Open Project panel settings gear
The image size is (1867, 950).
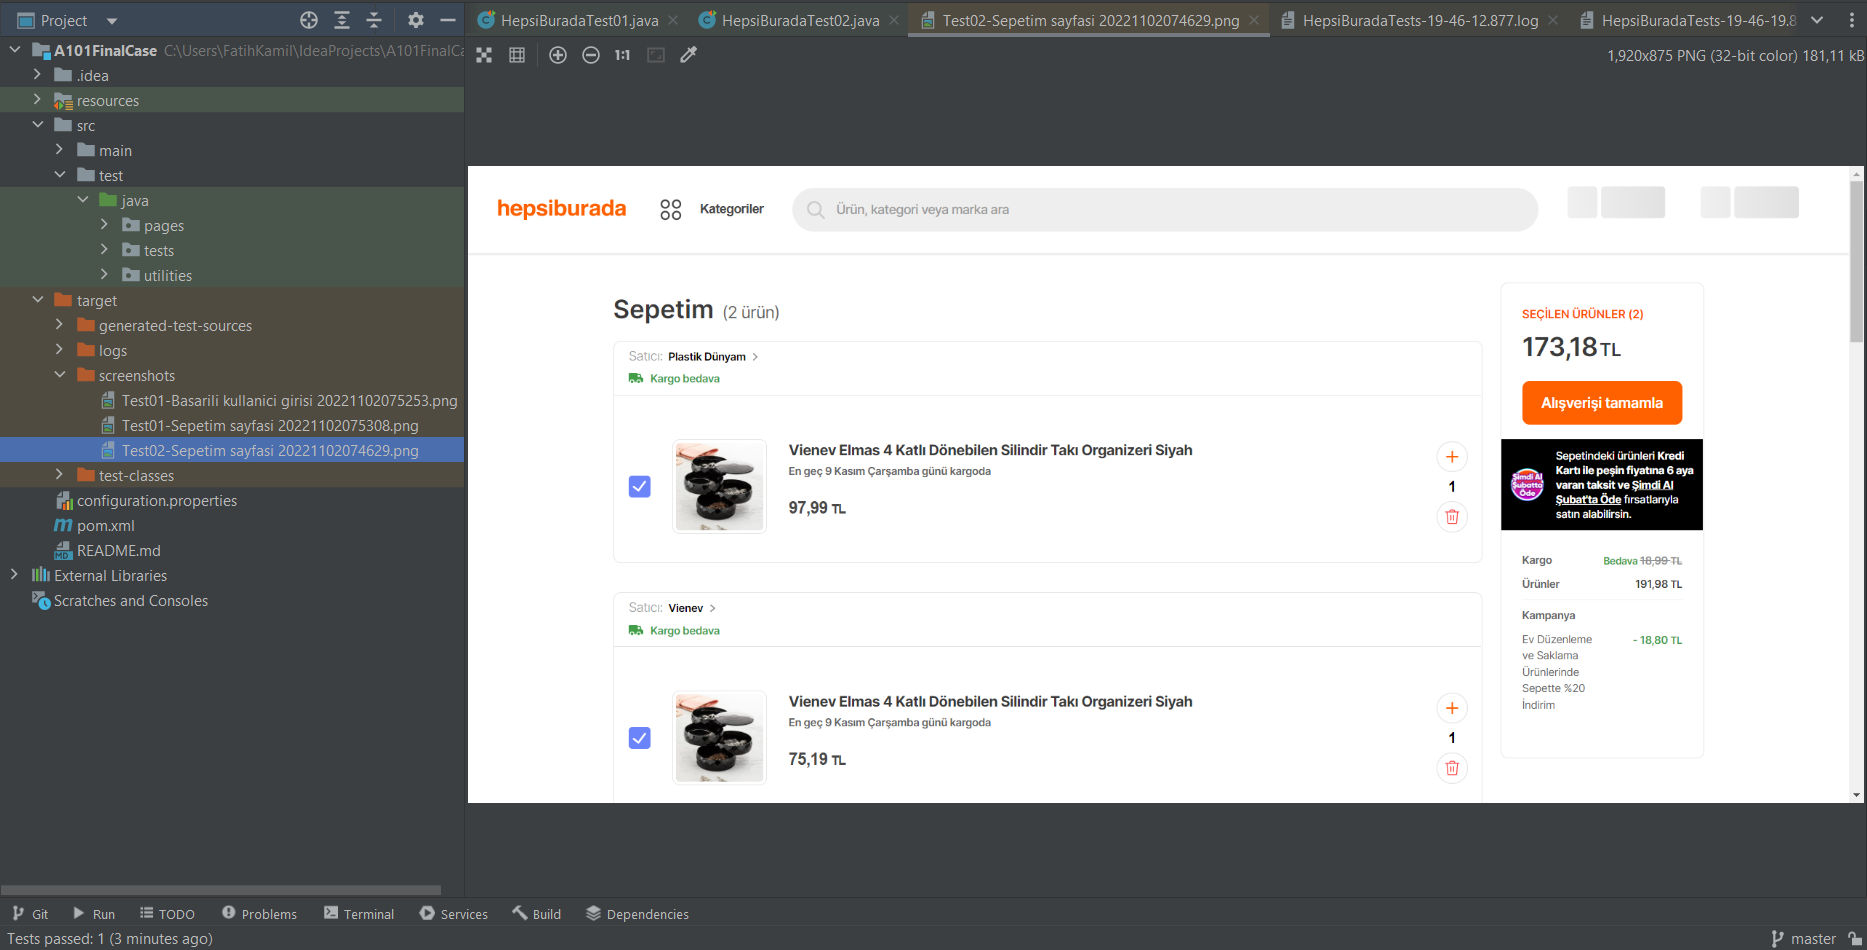pos(416,20)
